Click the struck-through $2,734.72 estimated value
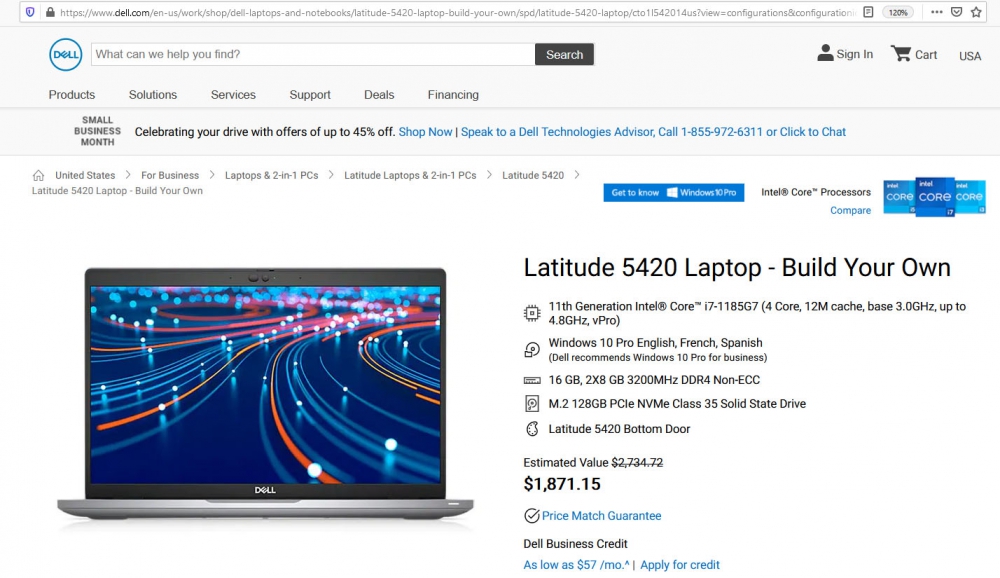This screenshot has height=578, width=1000. pyautogui.click(x=637, y=463)
